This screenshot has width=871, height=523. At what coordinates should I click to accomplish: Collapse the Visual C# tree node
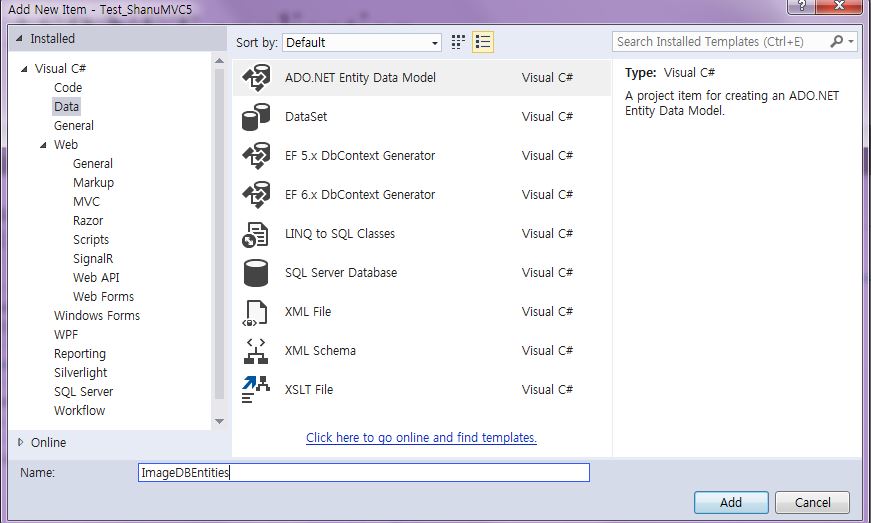point(24,69)
